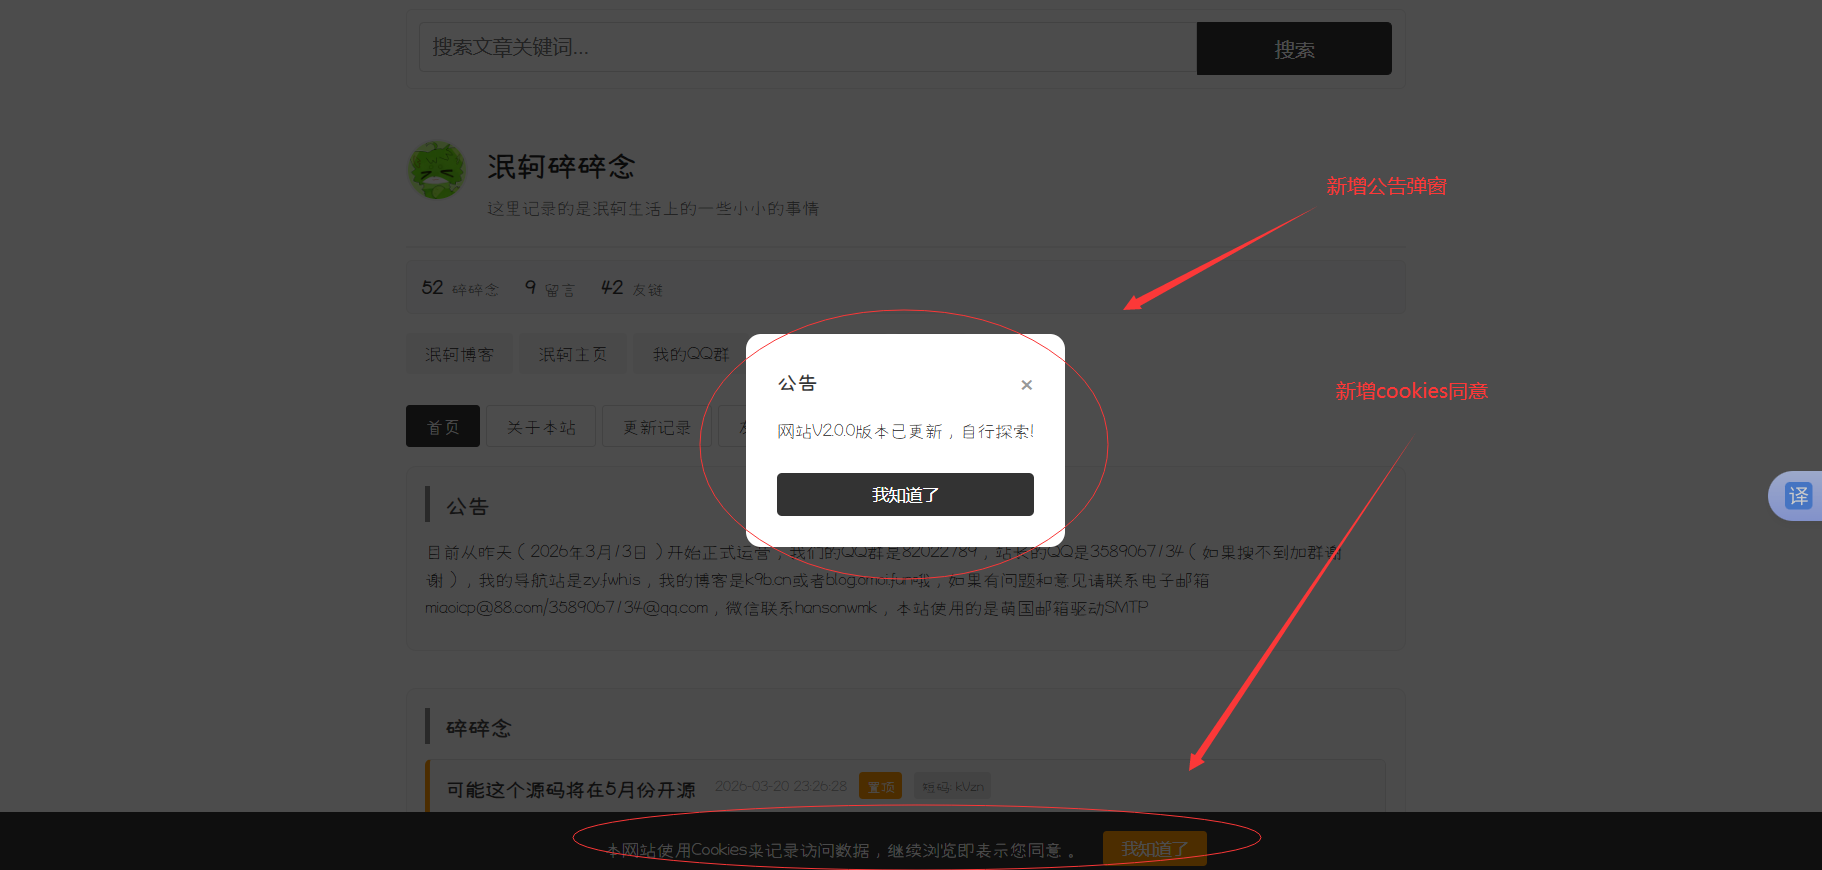Go to the 泯轲主页 link
1822x870 pixels.
[572, 354]
